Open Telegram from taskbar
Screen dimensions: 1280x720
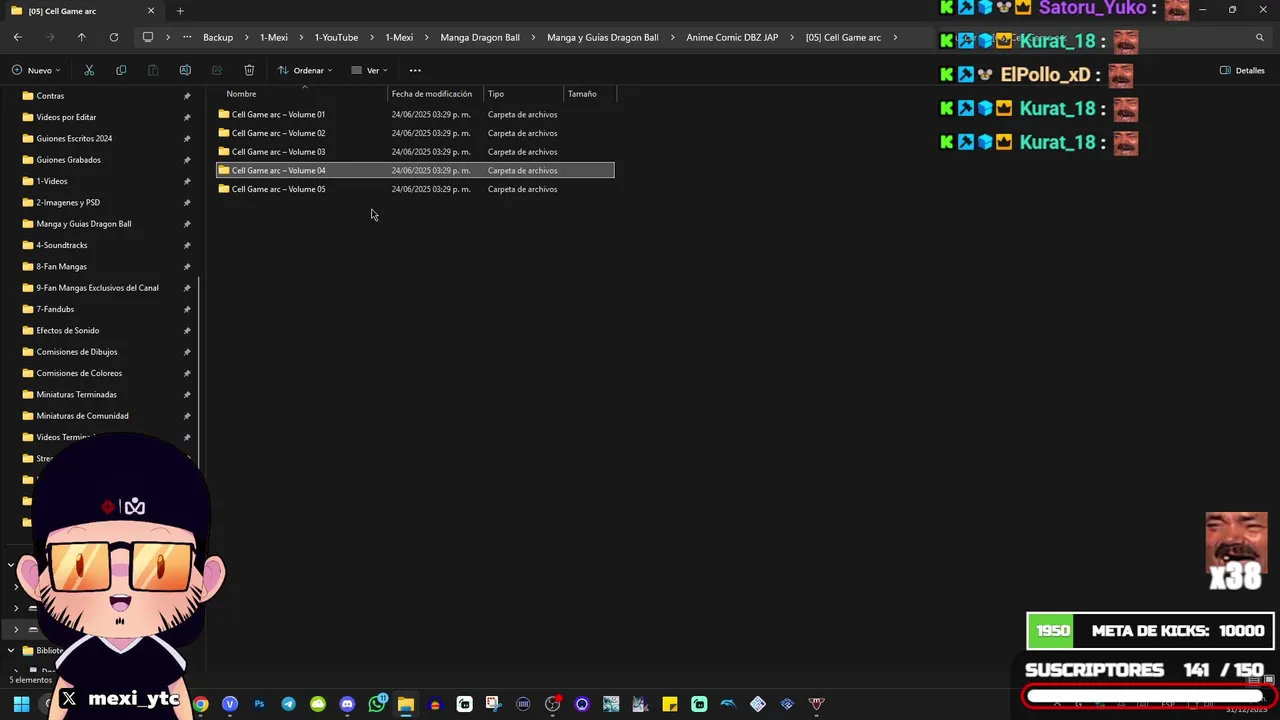click(289, 704)
